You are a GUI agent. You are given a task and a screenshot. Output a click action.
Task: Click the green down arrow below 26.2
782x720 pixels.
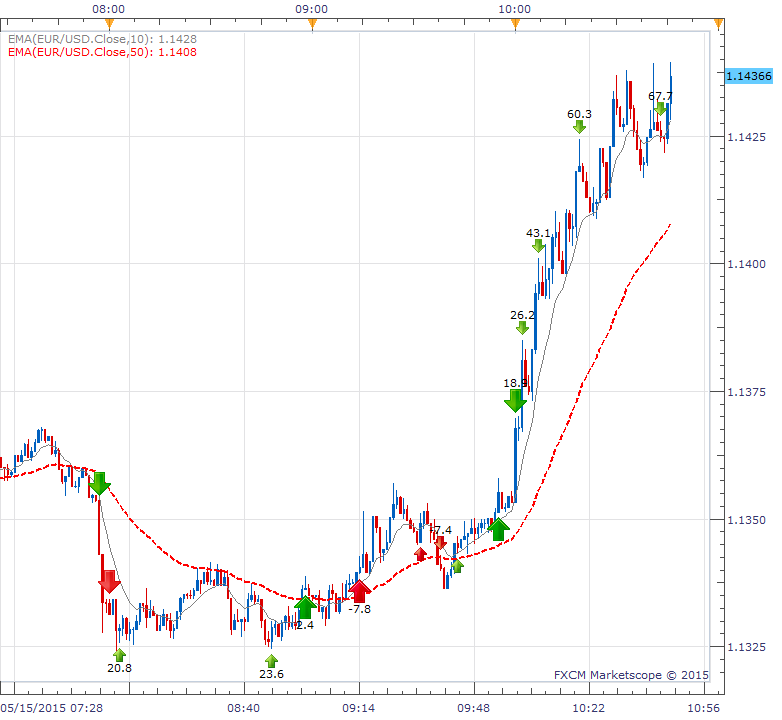[x=522, y=328]
